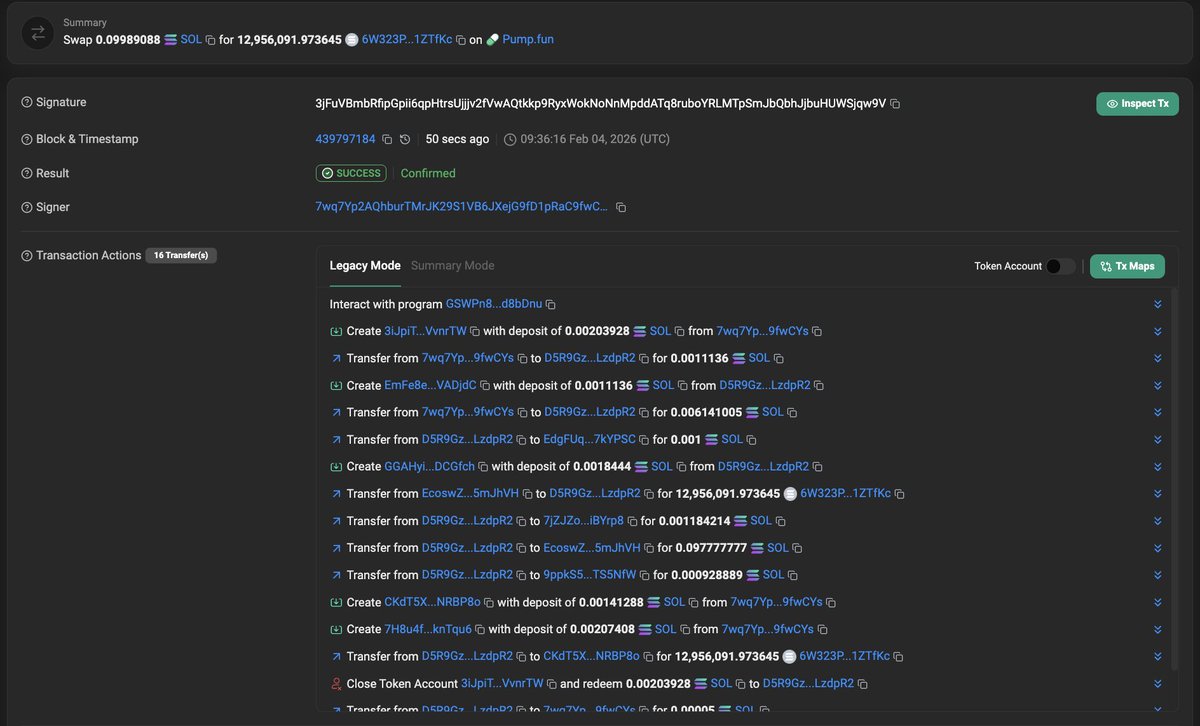Copy 9ppkS5...TS5NfW address
This screenshot has width=1200, height=726.
pos(644,575)
